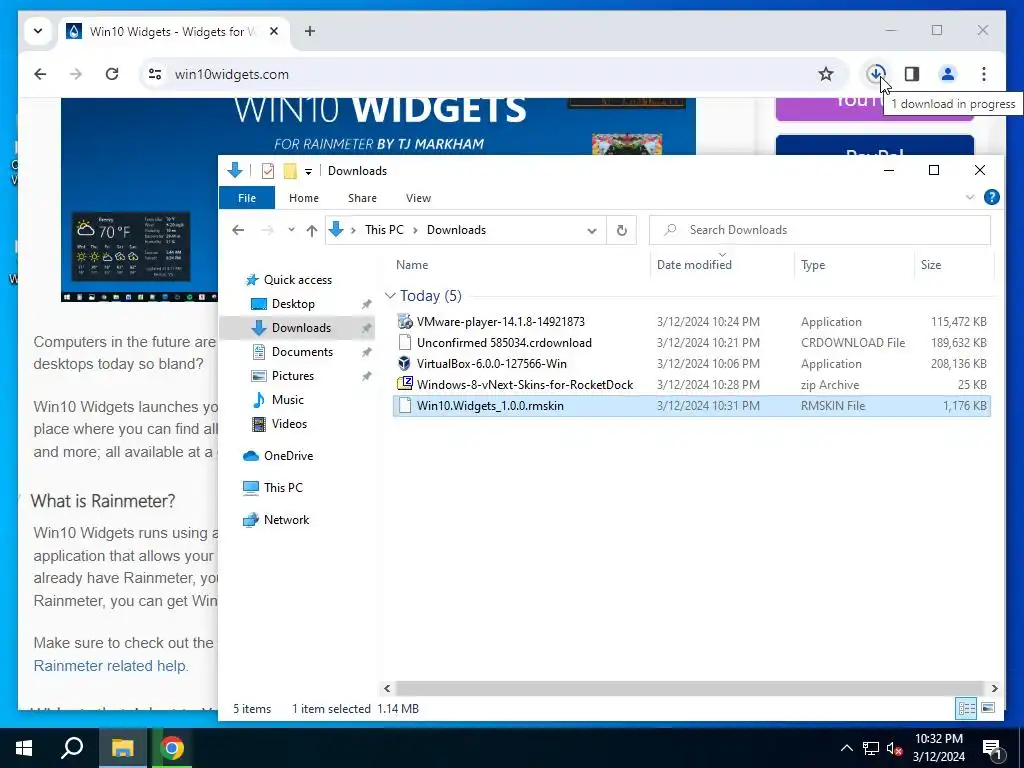This screenshot has height=768, width=1024.
Task: Open Pictures in navigation pane
Action: tap(292, 376)
